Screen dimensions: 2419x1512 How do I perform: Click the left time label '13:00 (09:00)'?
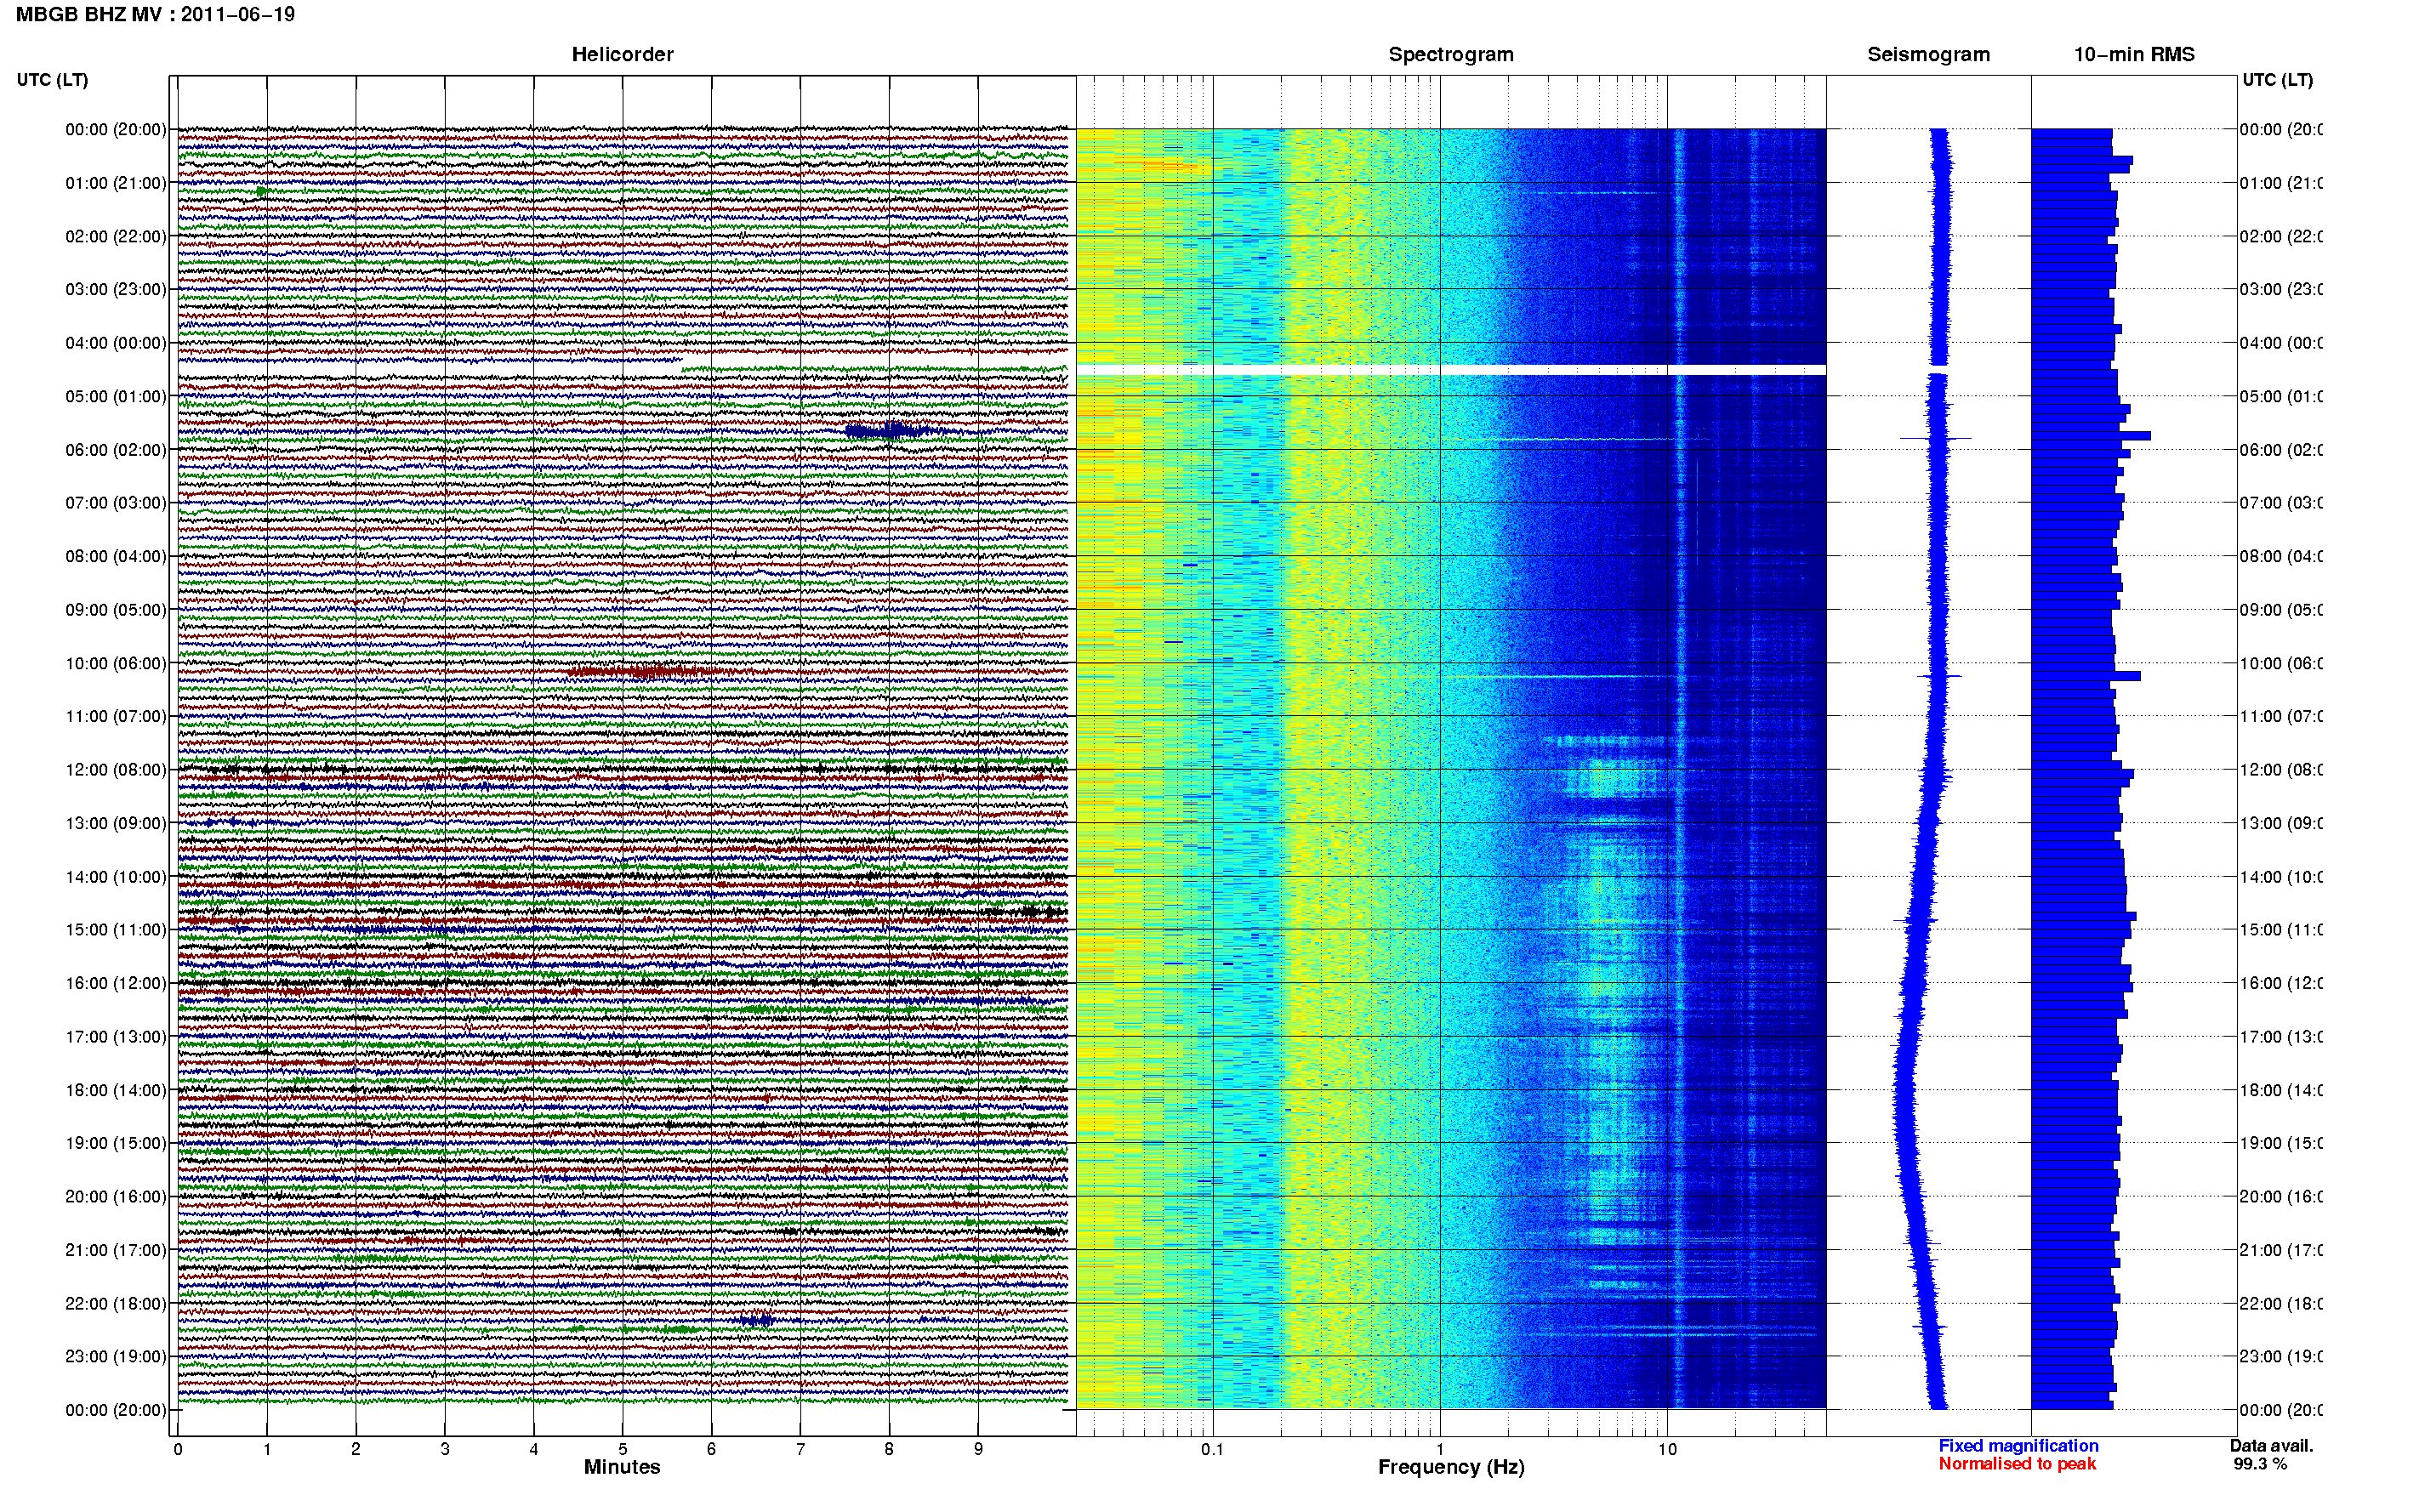click(116, 823)
